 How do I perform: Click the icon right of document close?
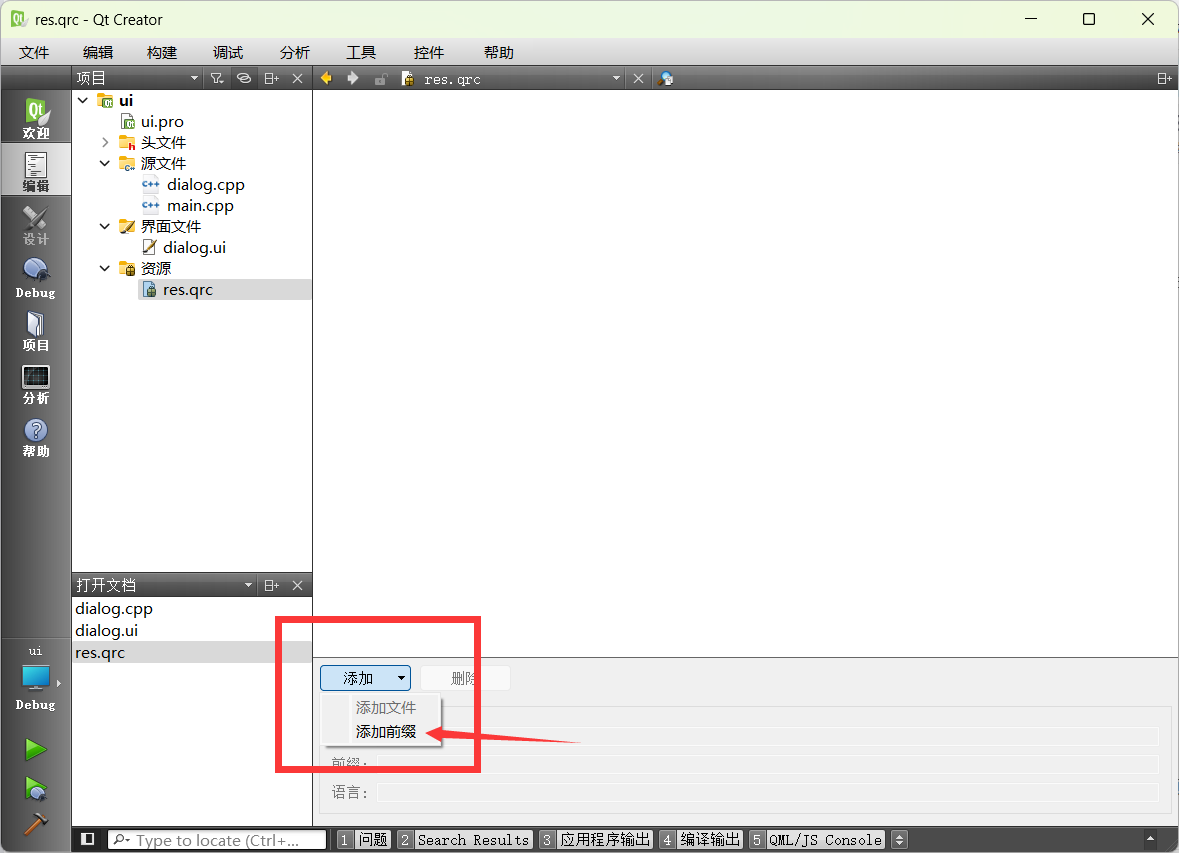click(x=665, y=78)
